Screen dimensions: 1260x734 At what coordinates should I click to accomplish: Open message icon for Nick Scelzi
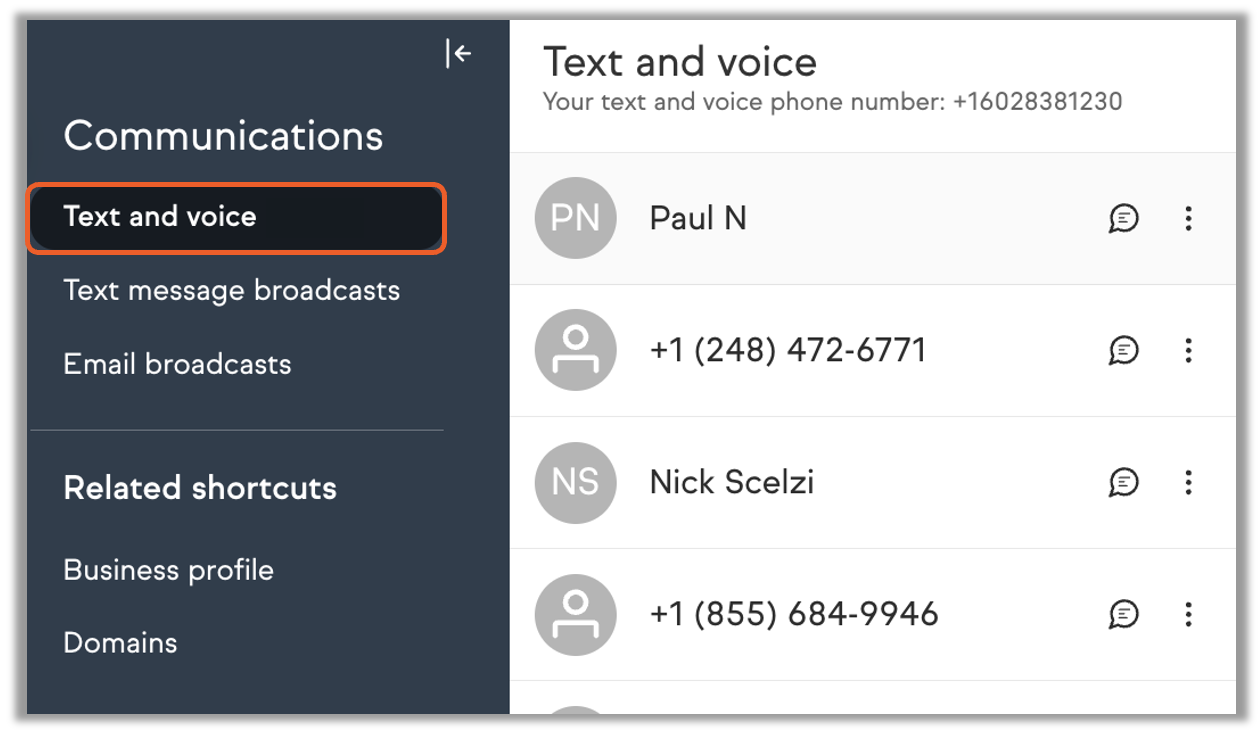tap(1124, 482)
